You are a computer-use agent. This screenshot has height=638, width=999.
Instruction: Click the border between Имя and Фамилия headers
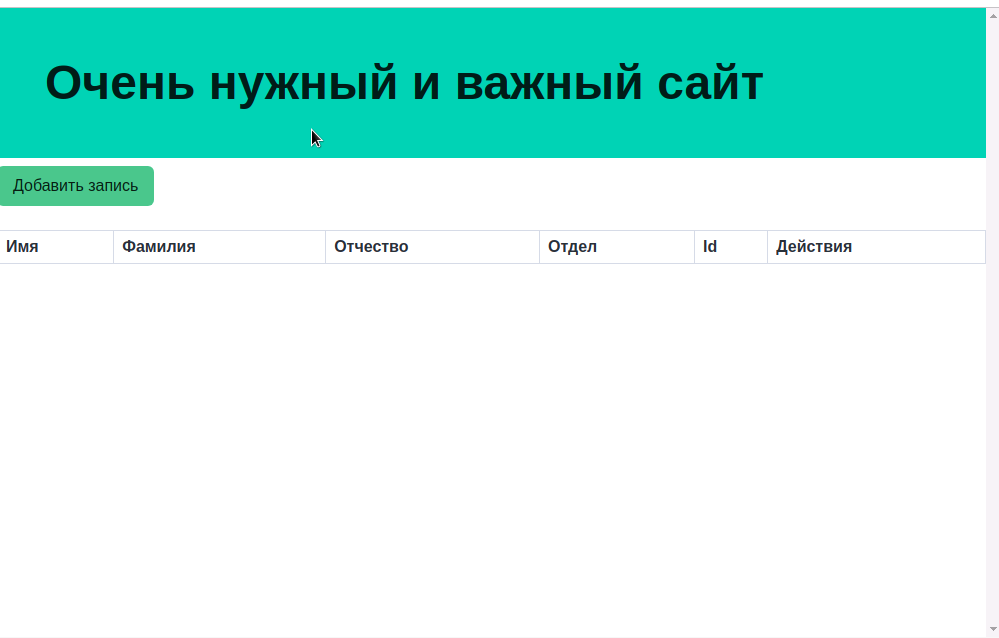tap(114, 246)
